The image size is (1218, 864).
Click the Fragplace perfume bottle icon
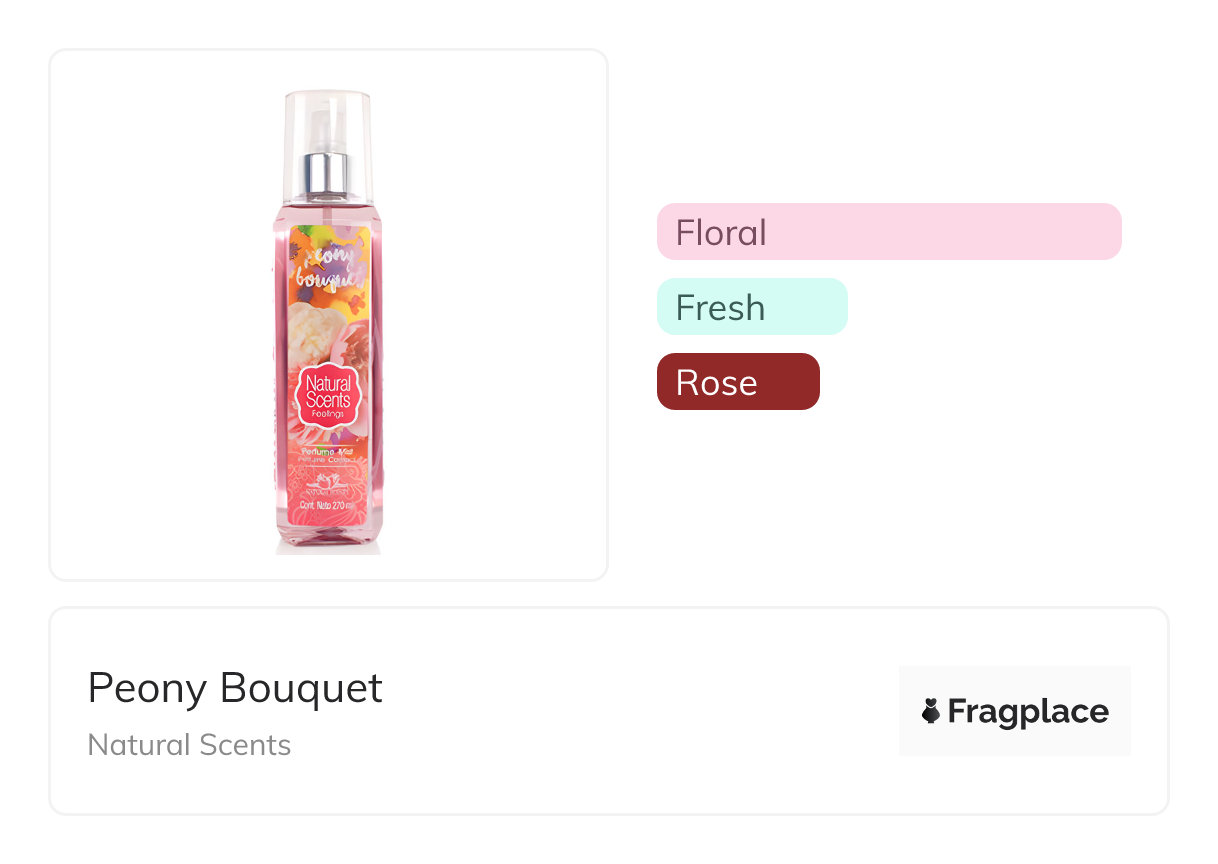(931, 712)
